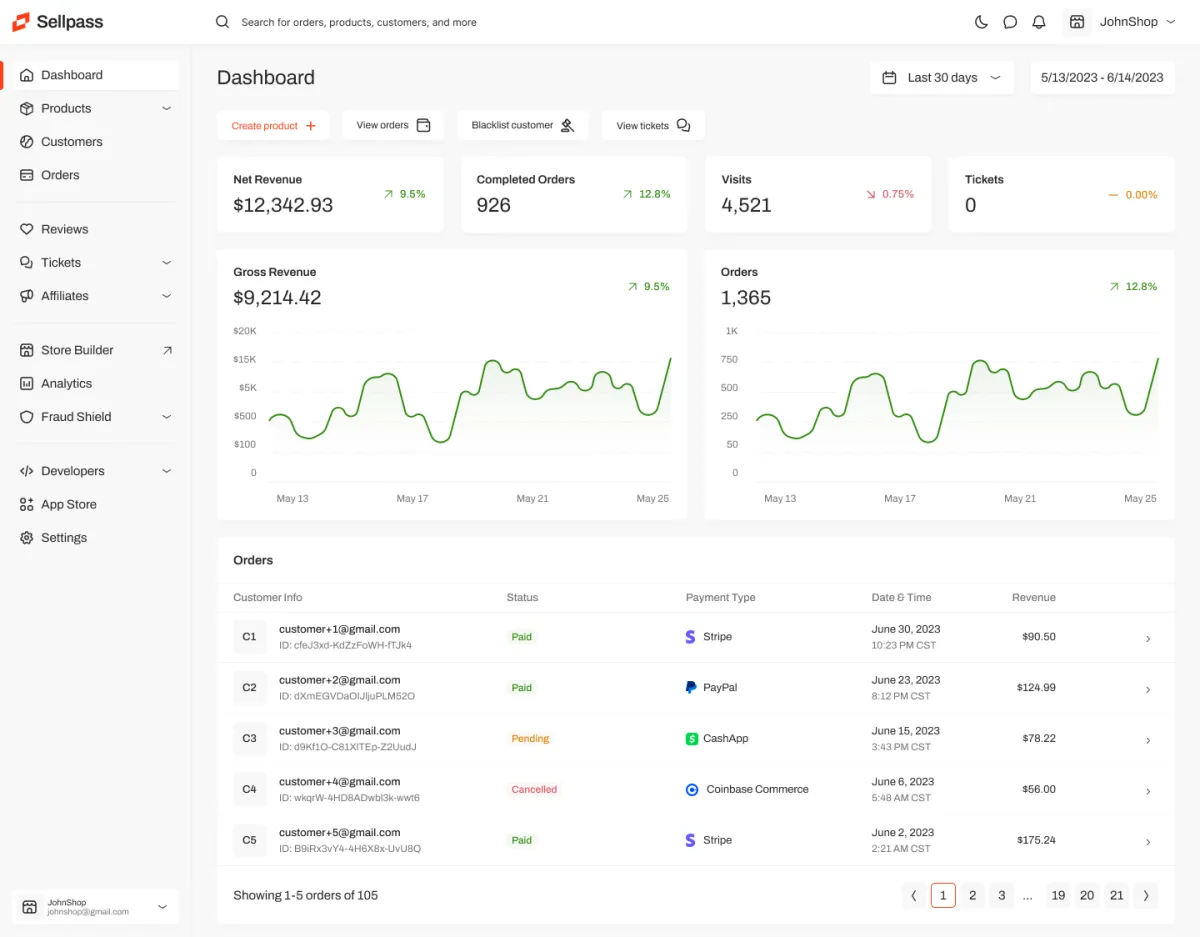Click the notifications bell icon

tap(1039, 22)
